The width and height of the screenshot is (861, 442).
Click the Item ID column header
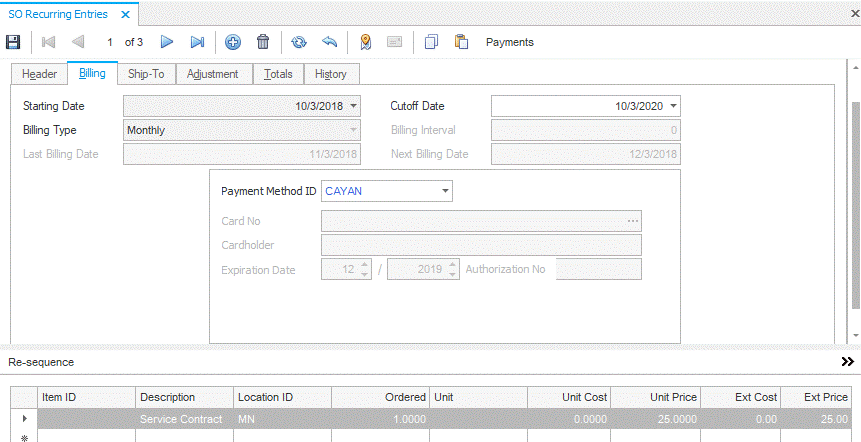point(86,397)
